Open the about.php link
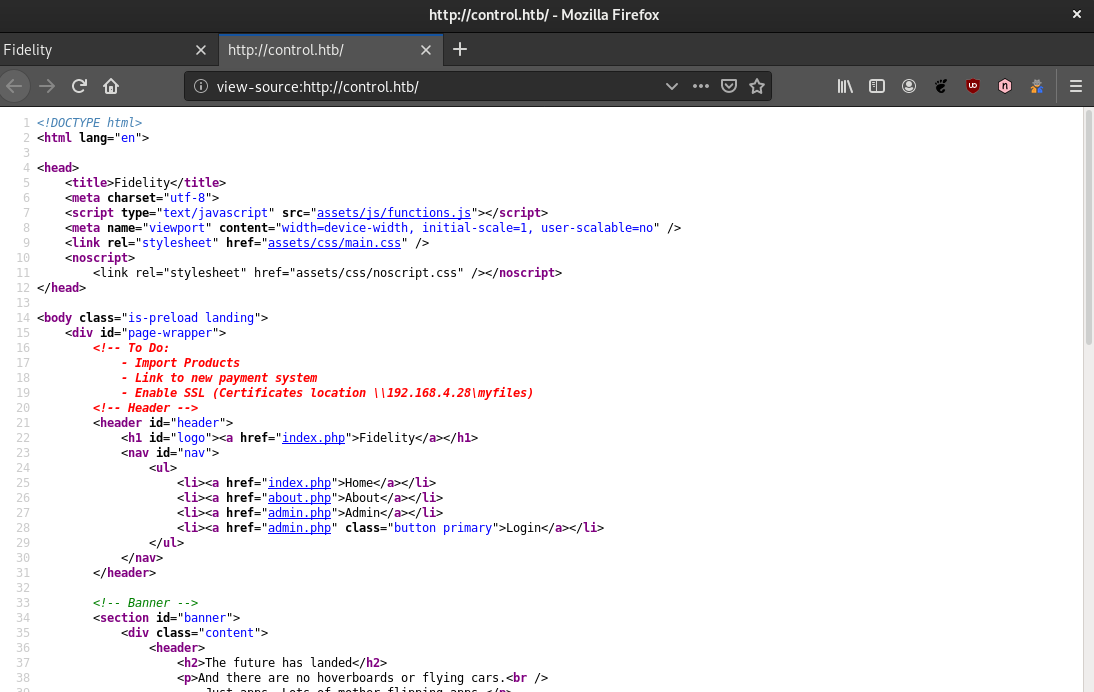The height and width of the screenshot is (692, 1094). [x=299, y=498]
